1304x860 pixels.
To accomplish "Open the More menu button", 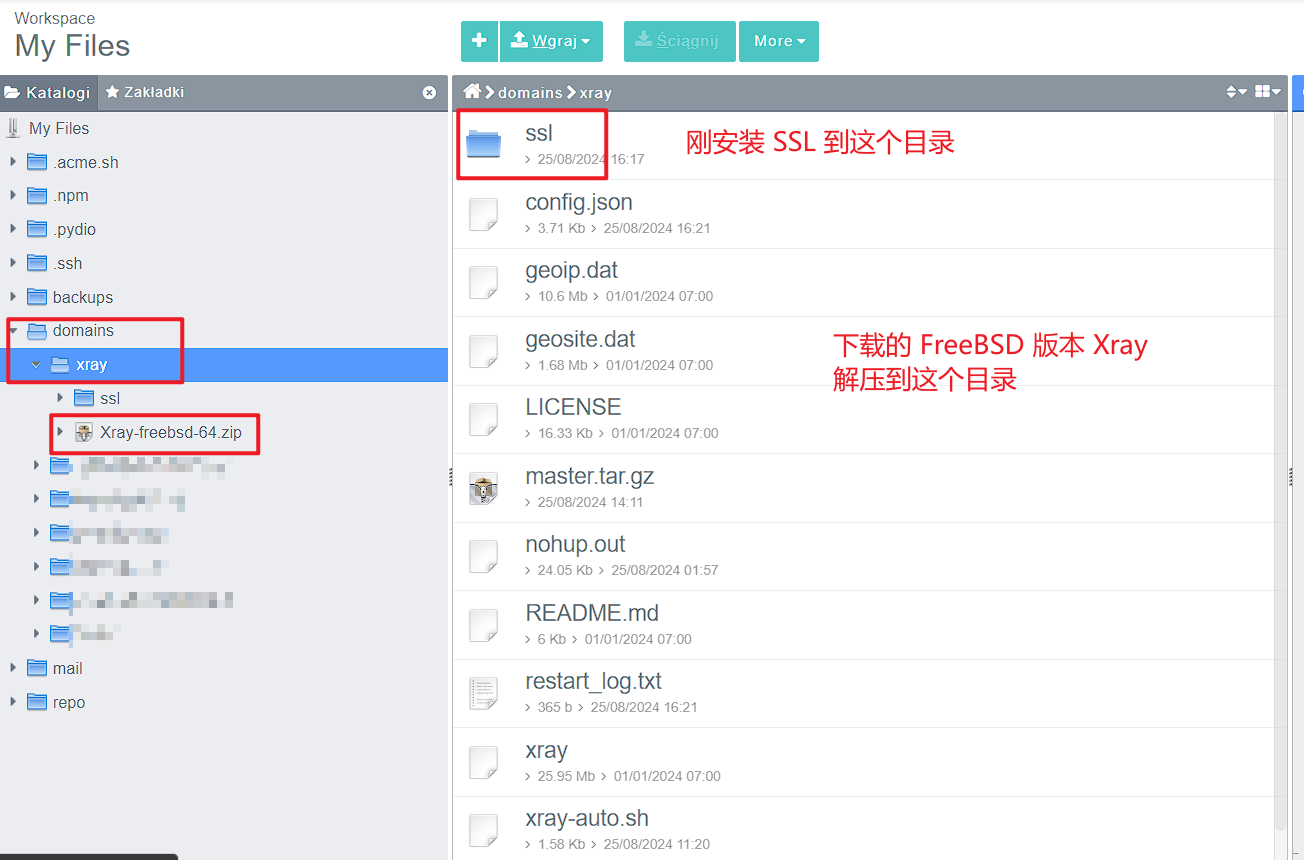I will pyautogui.click(x=779, y=41).
